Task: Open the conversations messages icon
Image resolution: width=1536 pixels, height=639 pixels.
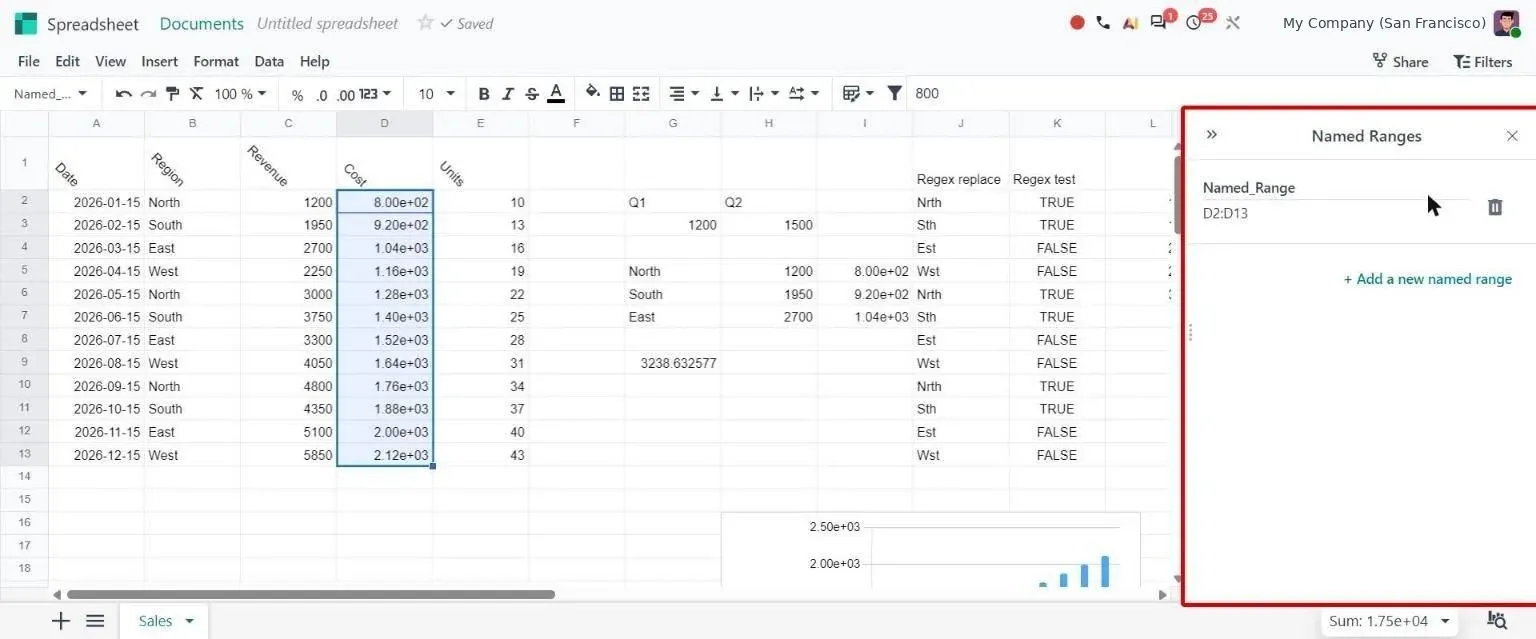Action: pos(1160,22)
